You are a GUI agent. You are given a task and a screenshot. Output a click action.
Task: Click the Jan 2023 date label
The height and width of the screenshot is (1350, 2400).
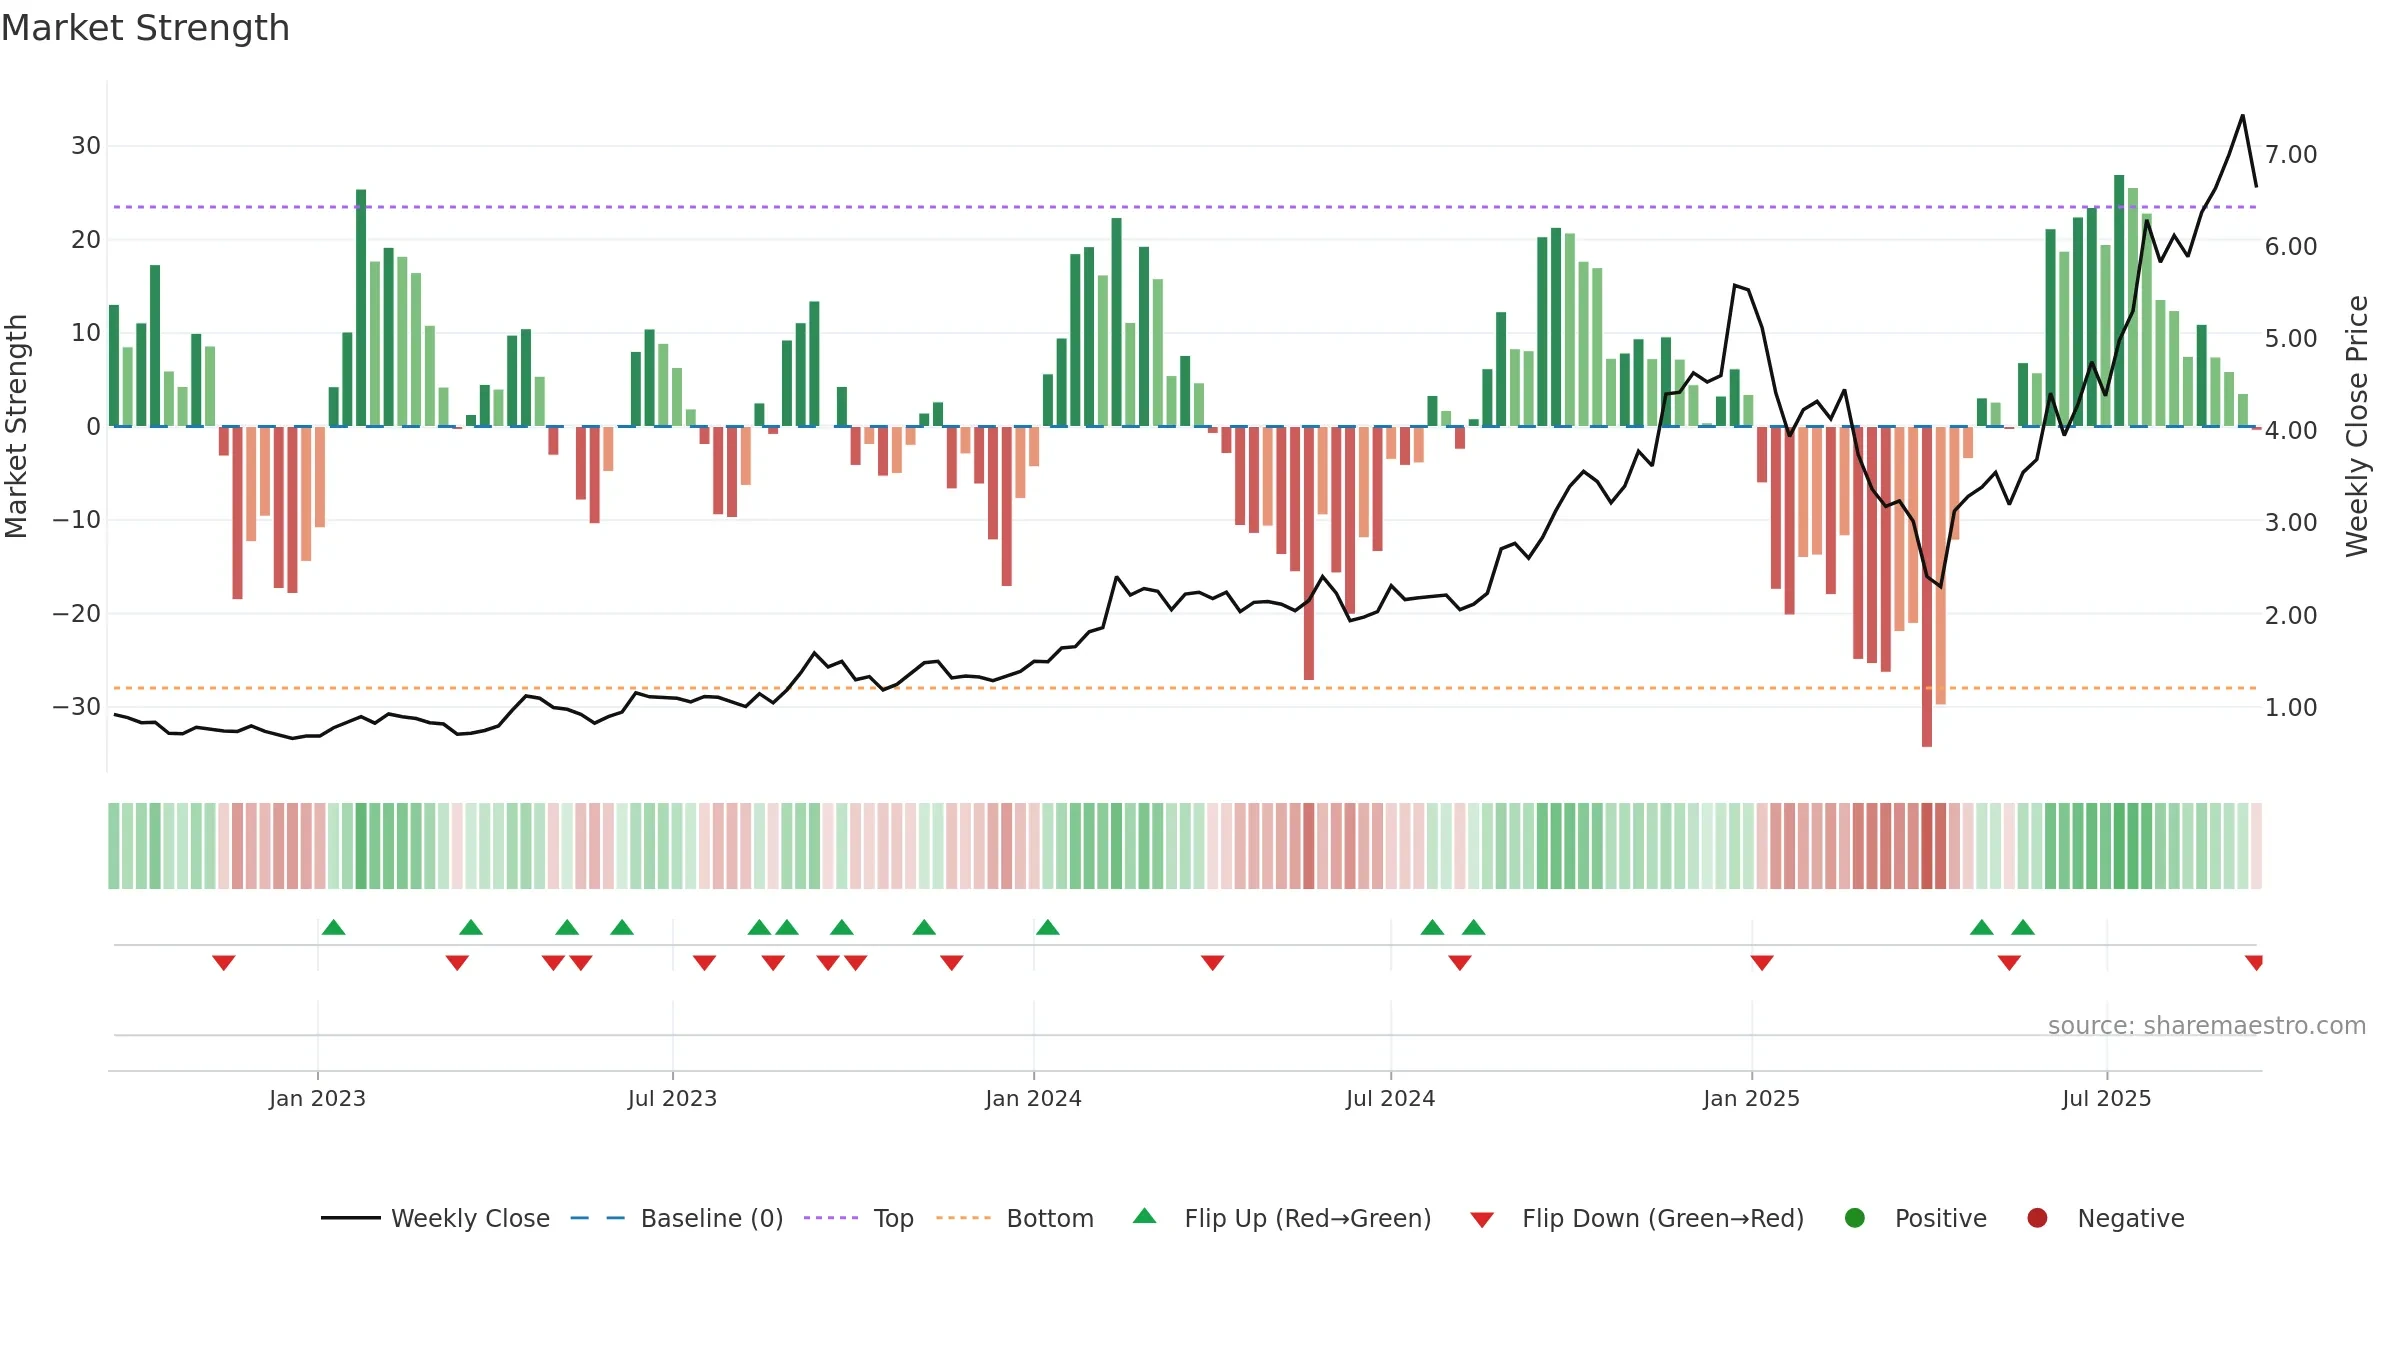click(317, 1099)
